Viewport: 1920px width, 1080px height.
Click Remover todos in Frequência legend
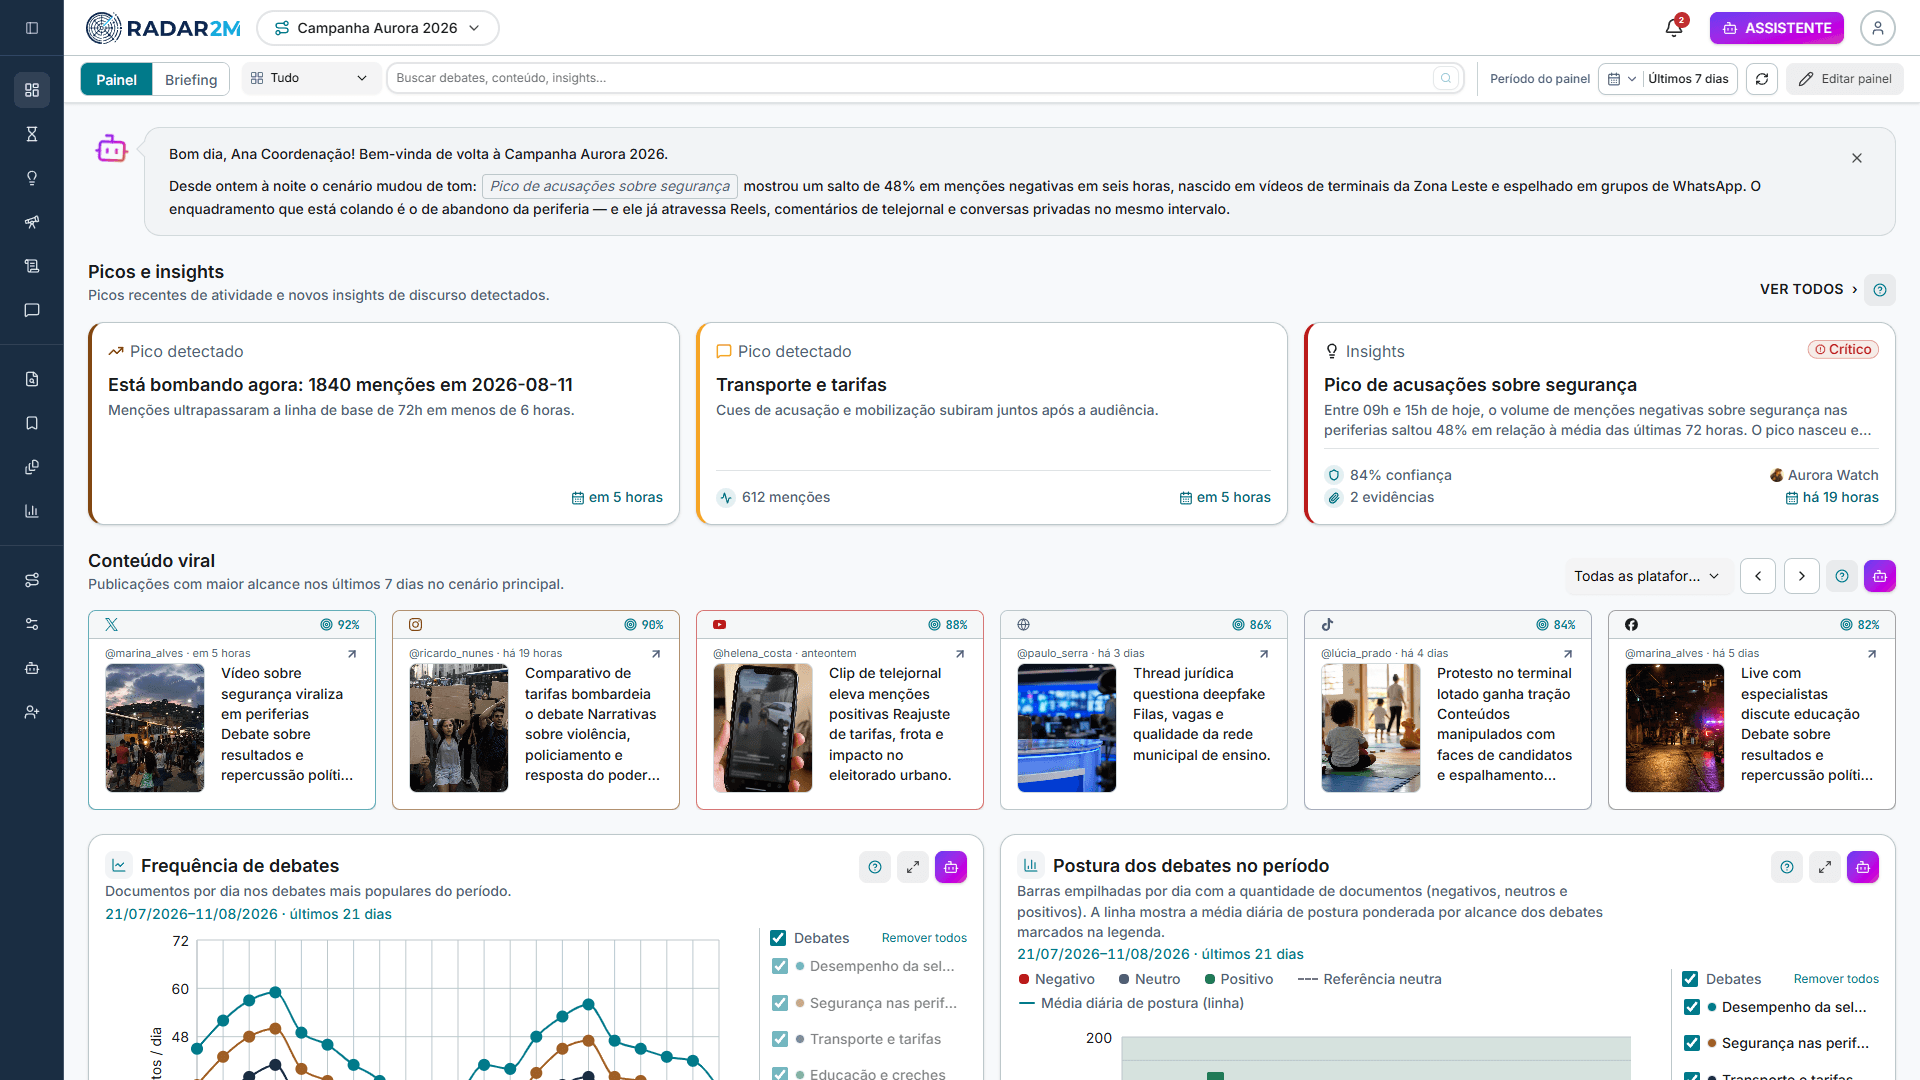(924, 938)
